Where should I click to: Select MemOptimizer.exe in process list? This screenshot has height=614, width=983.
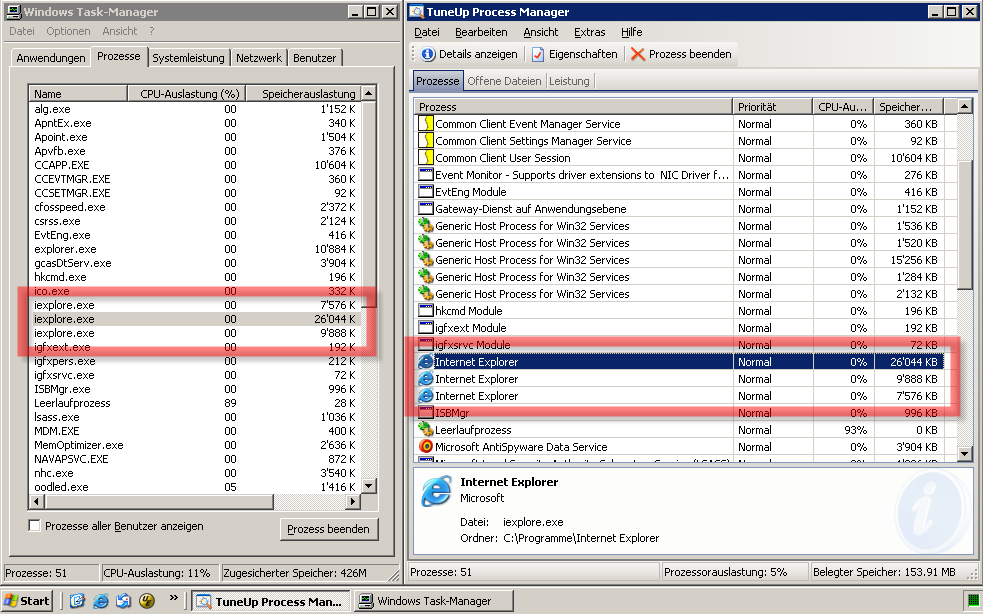(195, 445)
